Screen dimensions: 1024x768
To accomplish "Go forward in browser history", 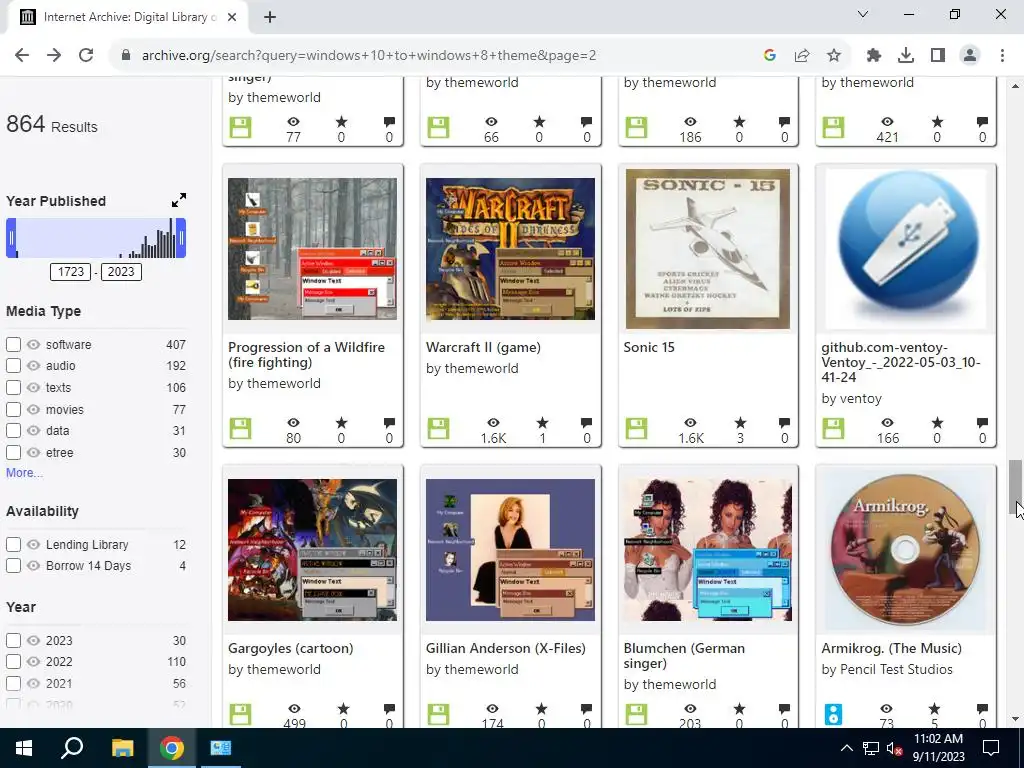I will (54, 56).
